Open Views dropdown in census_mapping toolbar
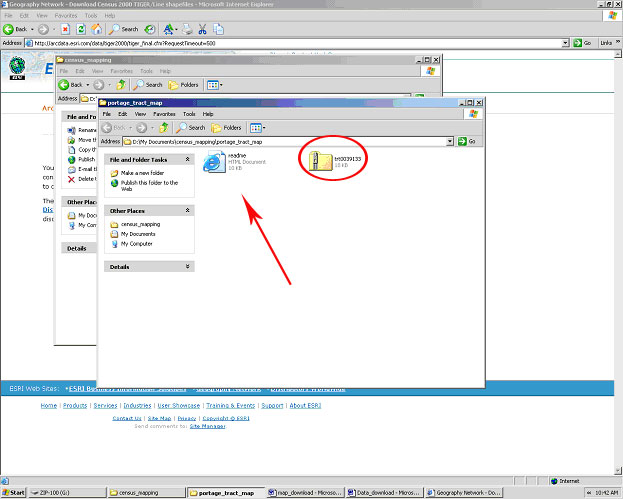Screen dimensions: 623x499 pyautogui.click(x=215, y=85)
